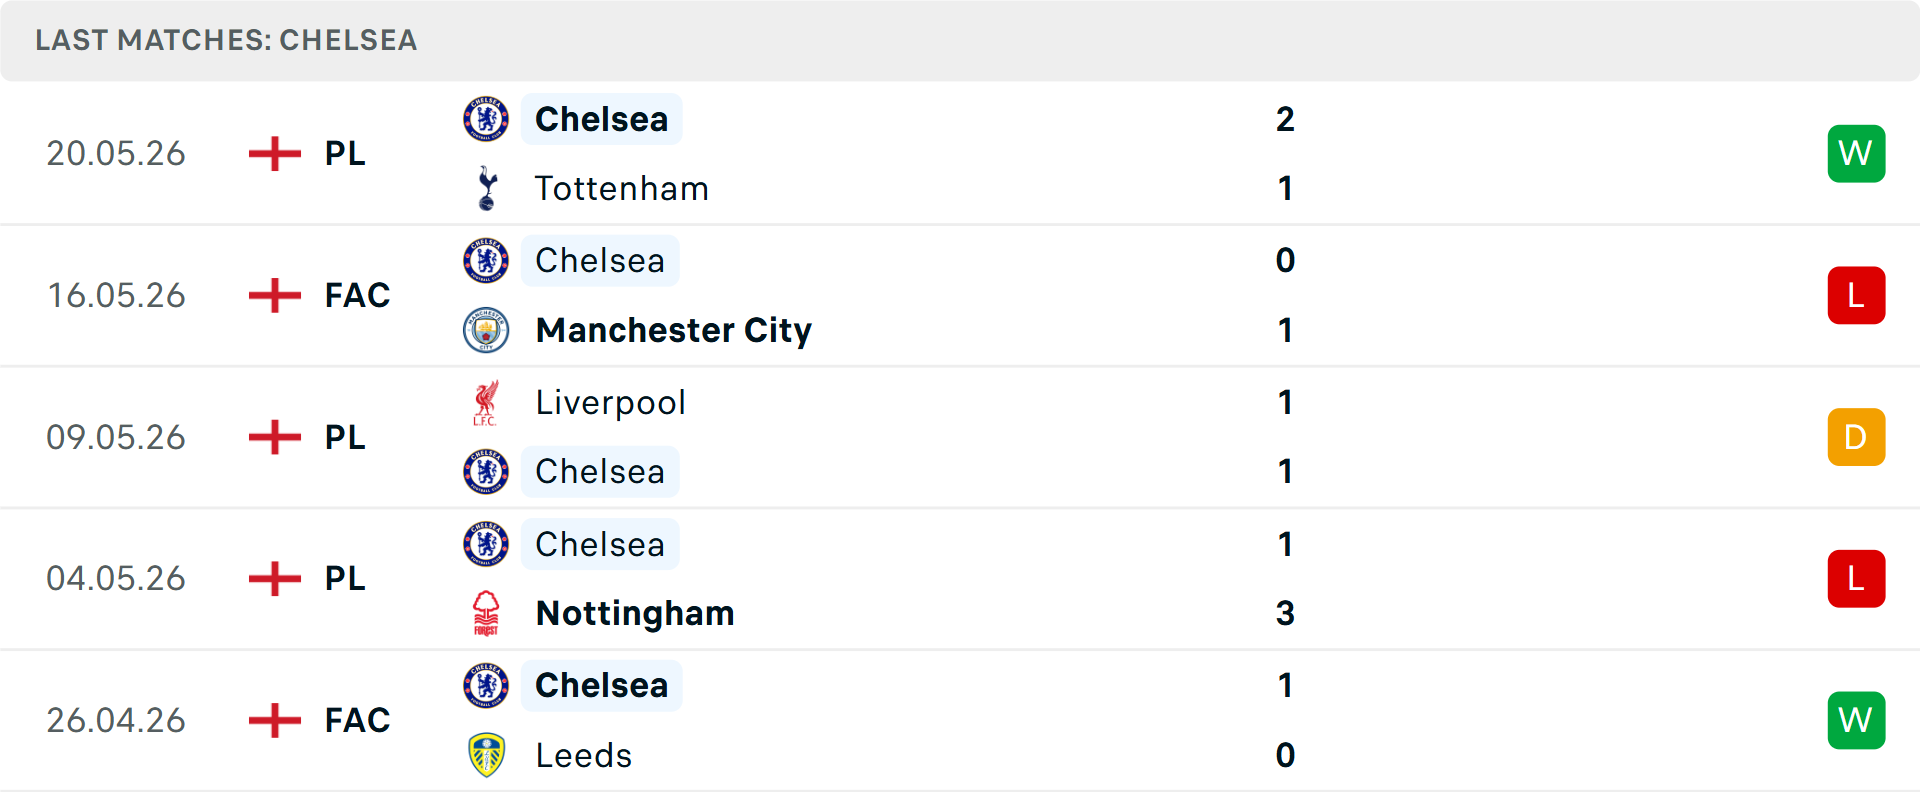Open the red L badge for Manchester City match
The height and width of the screenshot is (792, 1920).
pos(1856,296)
